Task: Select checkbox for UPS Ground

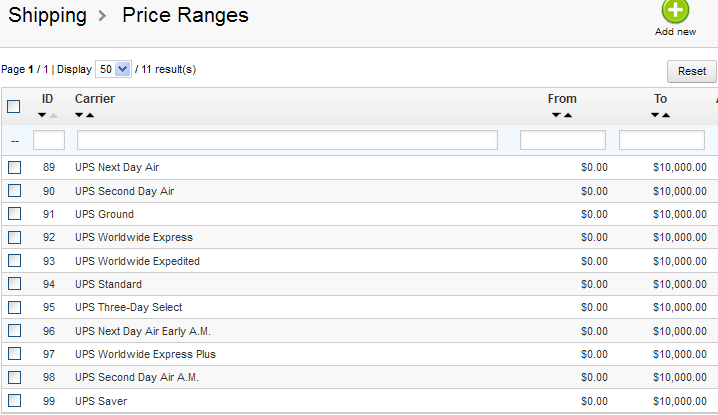Action: (x=15, y=214)
